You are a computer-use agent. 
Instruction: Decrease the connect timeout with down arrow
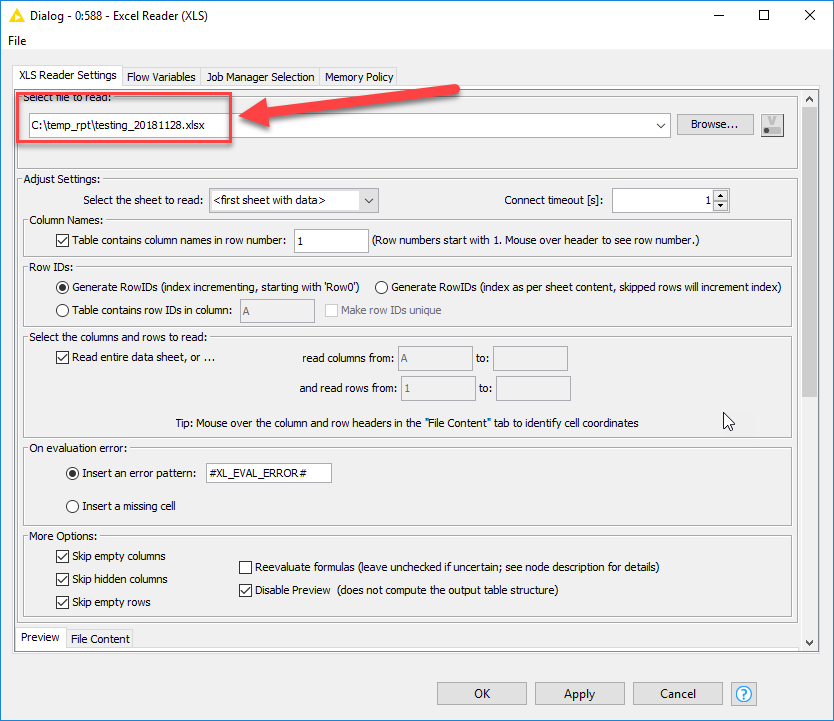[x=721, y=206]
